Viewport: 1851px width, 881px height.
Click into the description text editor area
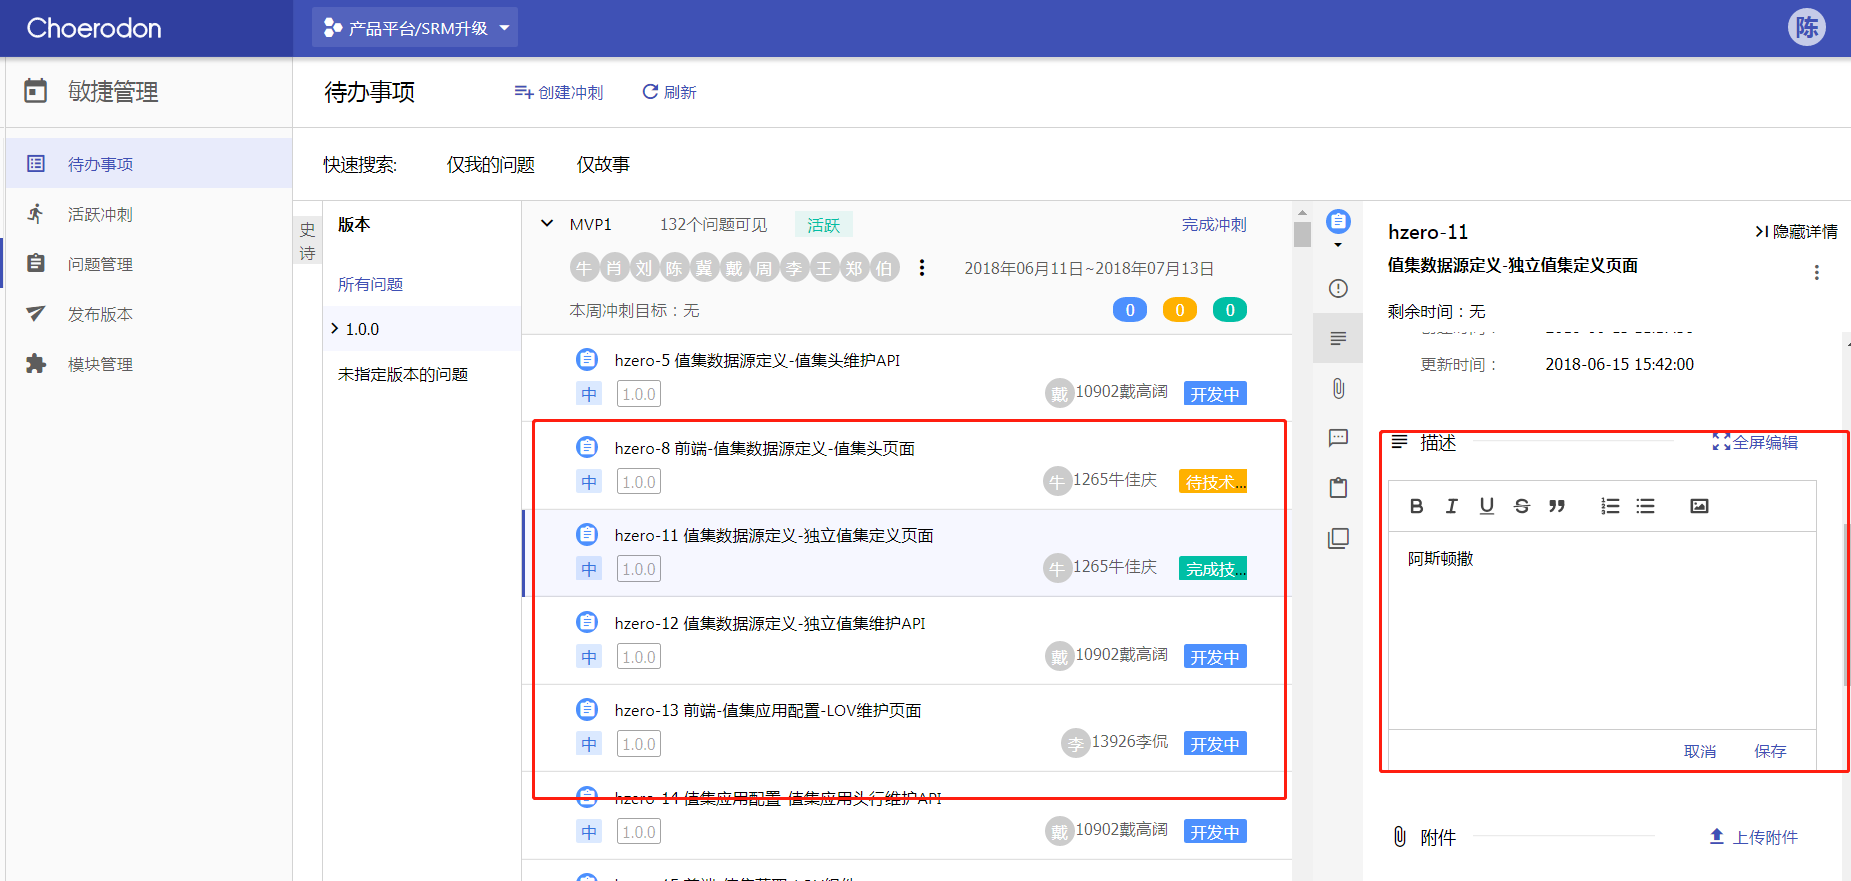coord(1602,630)
